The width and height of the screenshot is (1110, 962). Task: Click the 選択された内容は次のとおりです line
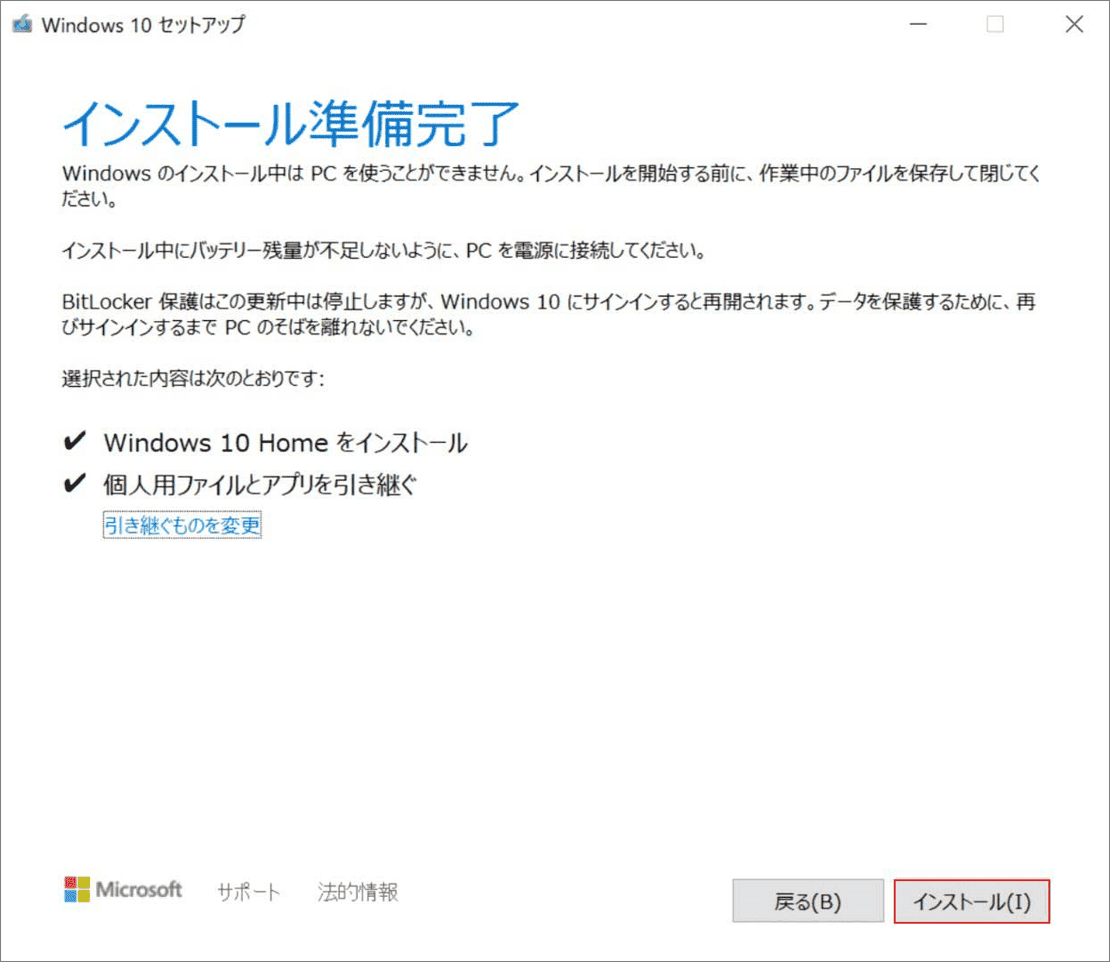[193, 379]
